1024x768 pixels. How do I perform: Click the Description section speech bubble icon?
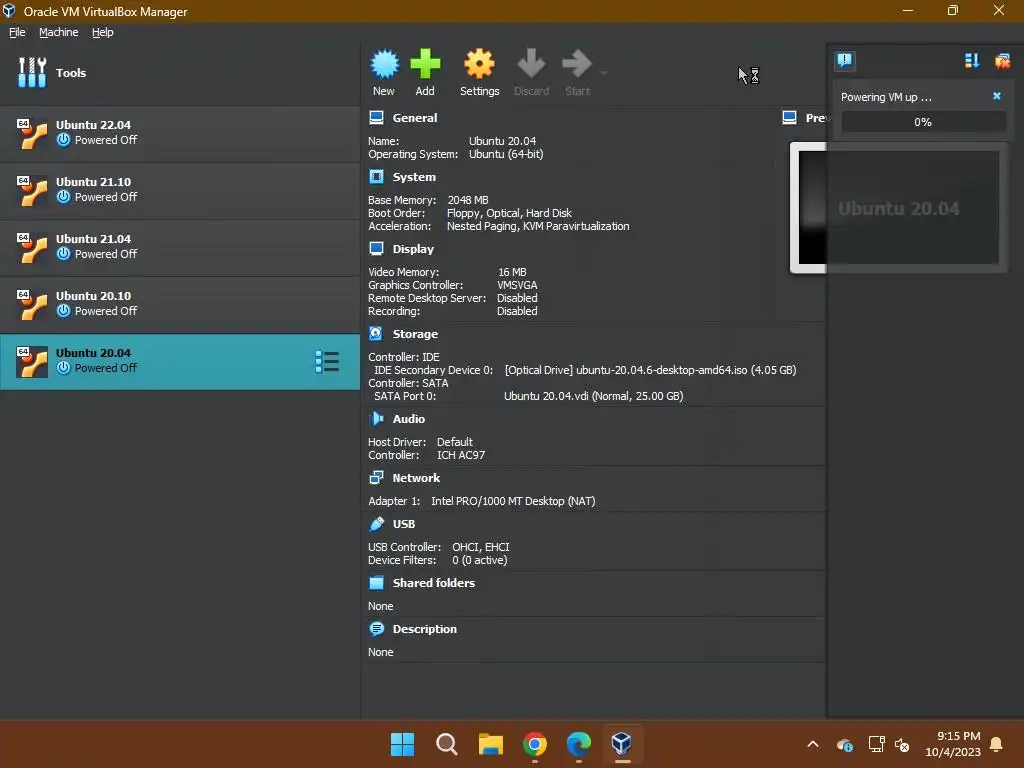376,629
